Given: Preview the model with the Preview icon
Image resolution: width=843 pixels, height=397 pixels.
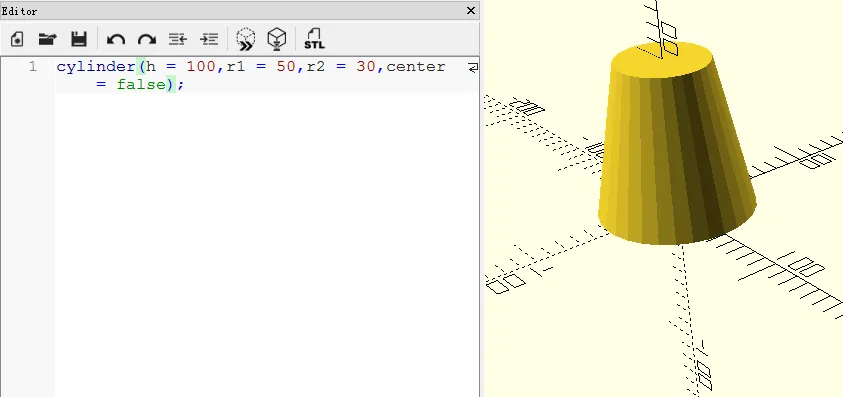Looking at the screenshot, I should coord(246,39).
